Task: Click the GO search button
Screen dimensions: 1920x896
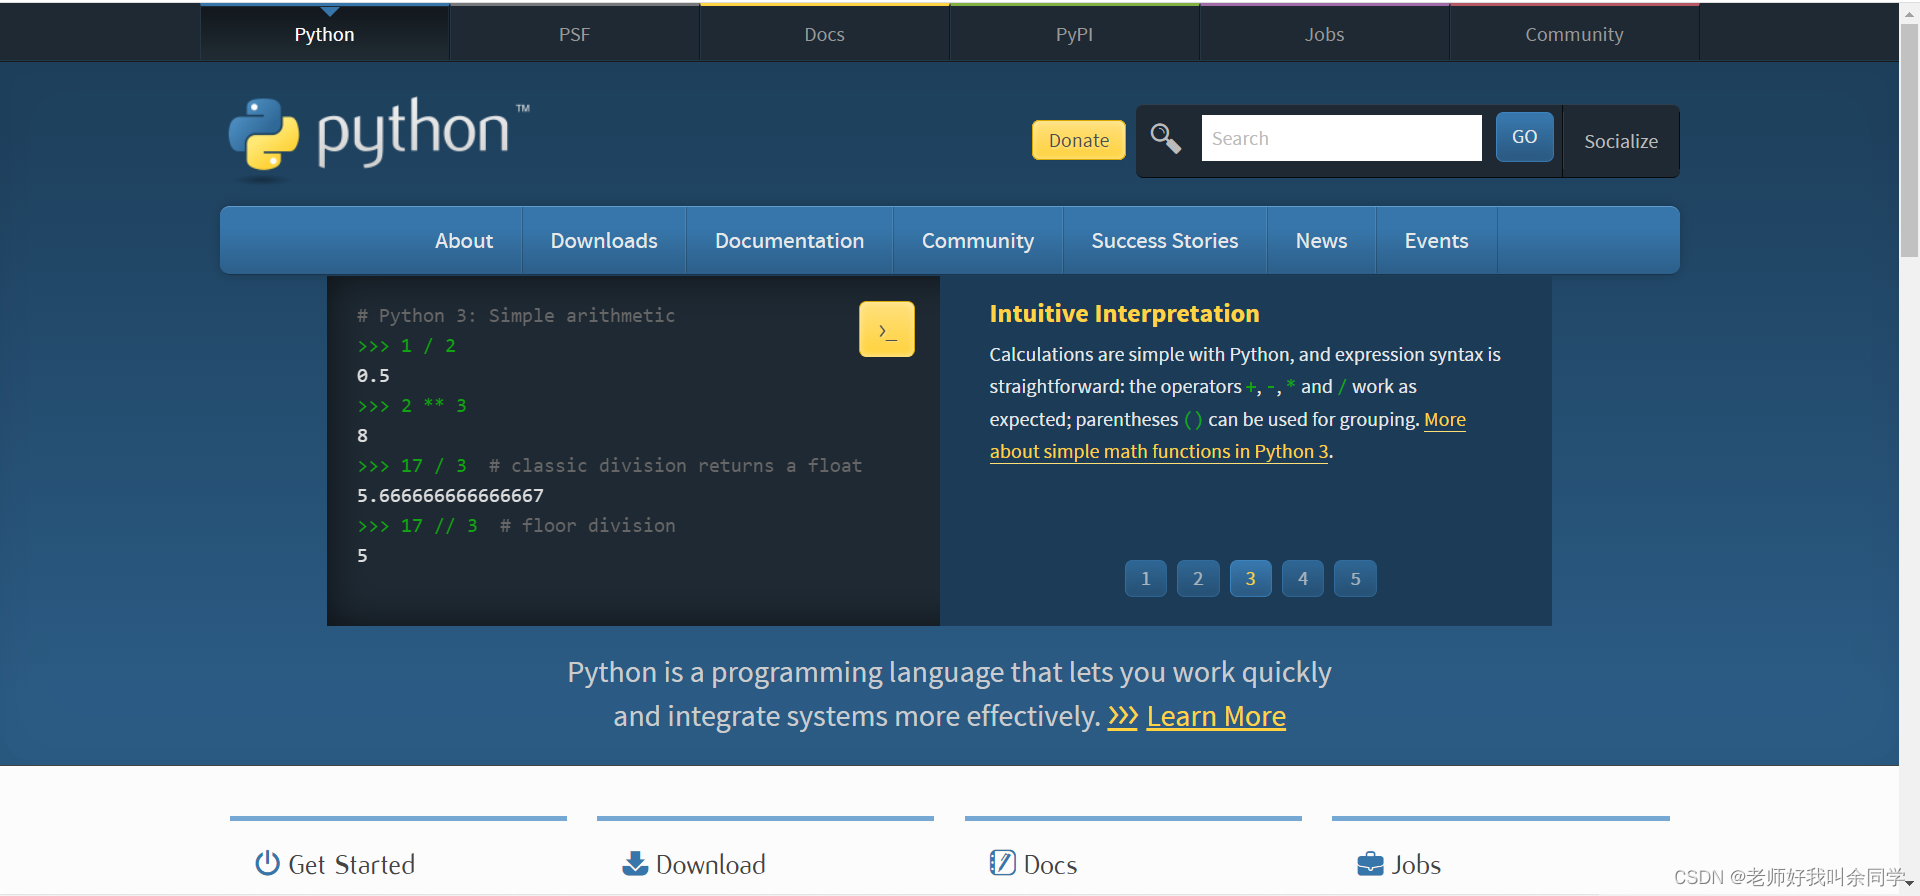Action: tap(1525, 137)
